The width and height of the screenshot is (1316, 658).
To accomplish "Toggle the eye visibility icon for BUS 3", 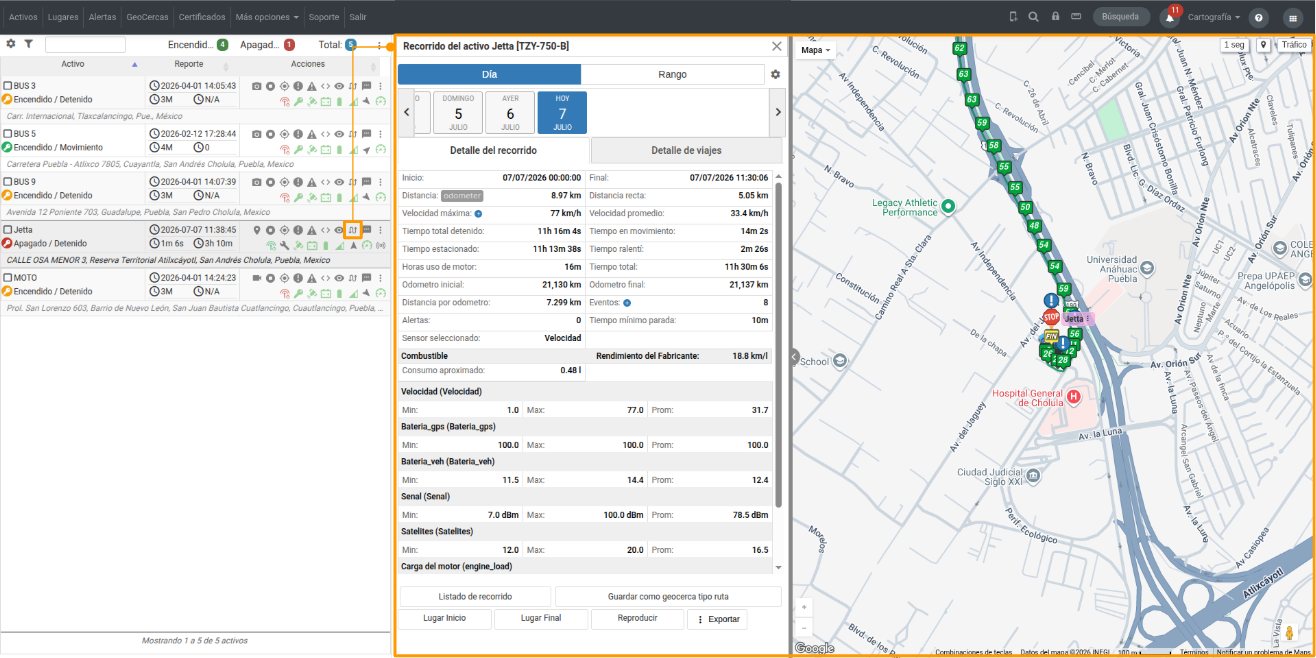I will (x=339, y=86).
